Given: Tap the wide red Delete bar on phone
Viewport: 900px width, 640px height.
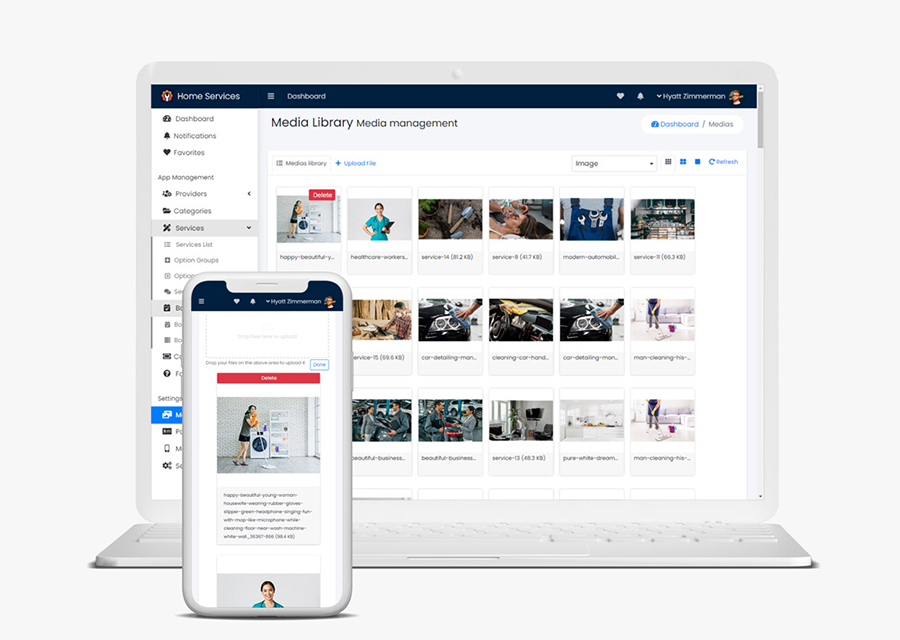Looking at the screenshot, I should (269, 378).
